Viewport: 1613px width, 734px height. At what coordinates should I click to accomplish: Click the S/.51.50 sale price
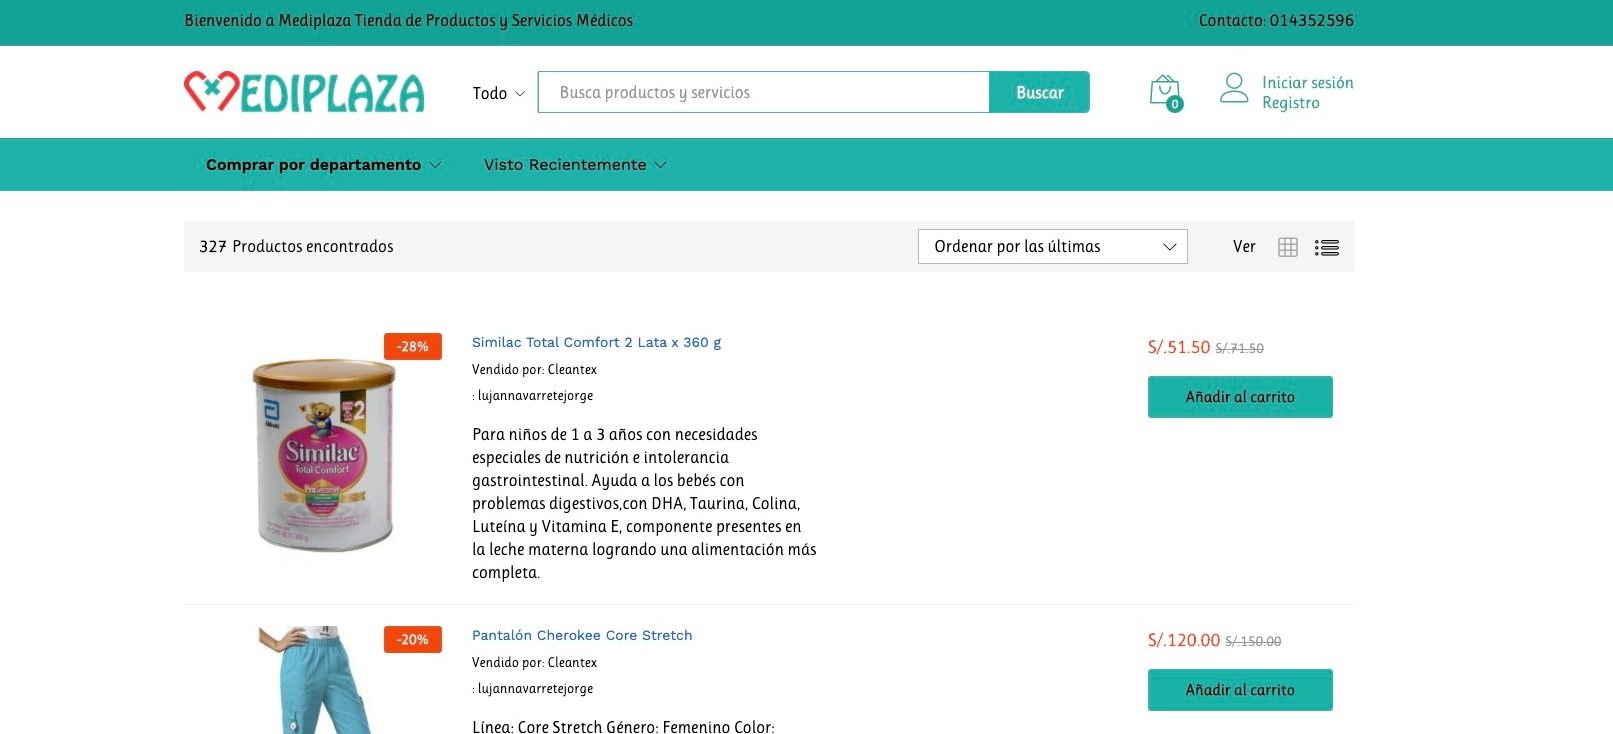(x=1179, y=347)
